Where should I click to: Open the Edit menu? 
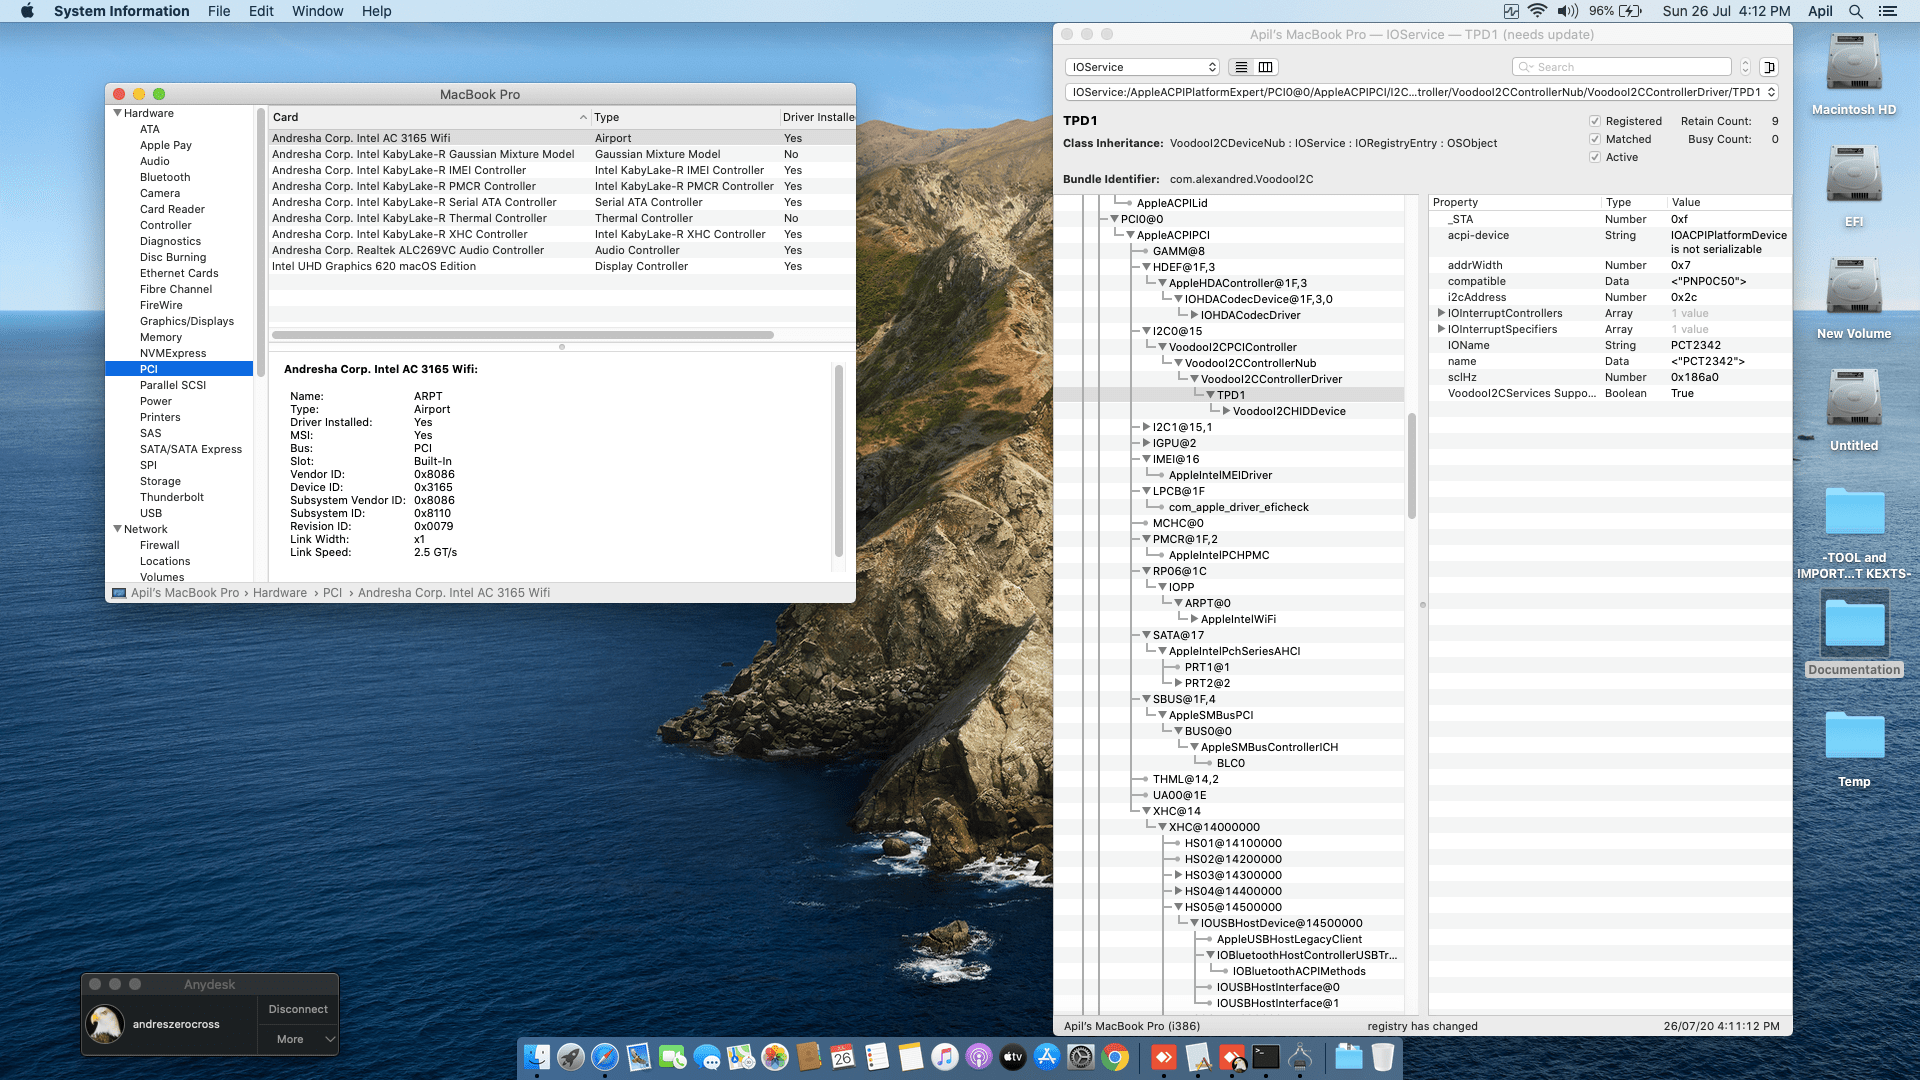click(x=261, y=11)
